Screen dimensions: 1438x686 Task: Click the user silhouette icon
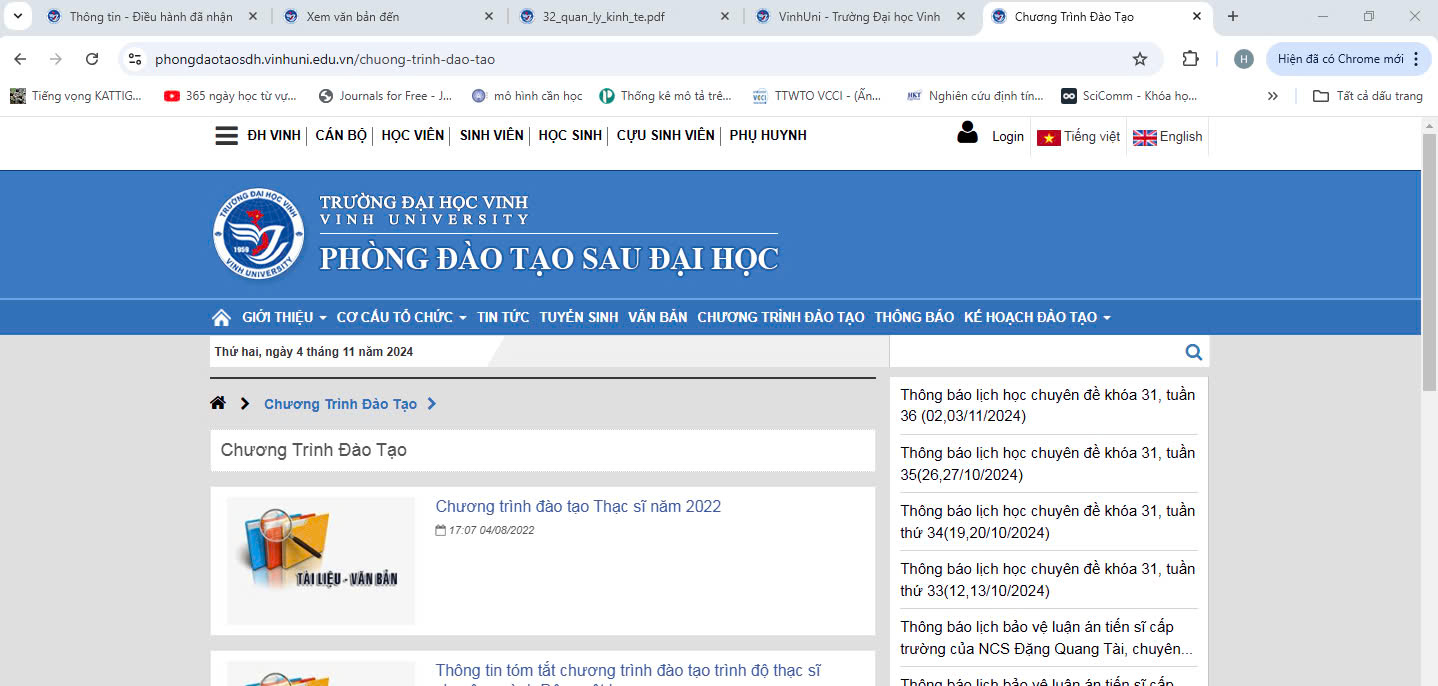(967, 132)
